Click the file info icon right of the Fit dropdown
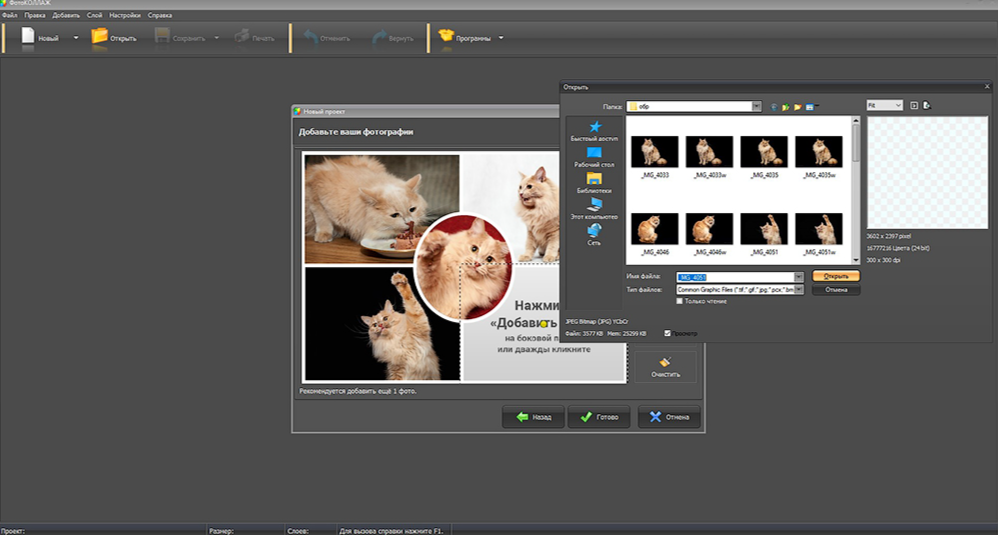999x535 pixels. tap(927, 106)
